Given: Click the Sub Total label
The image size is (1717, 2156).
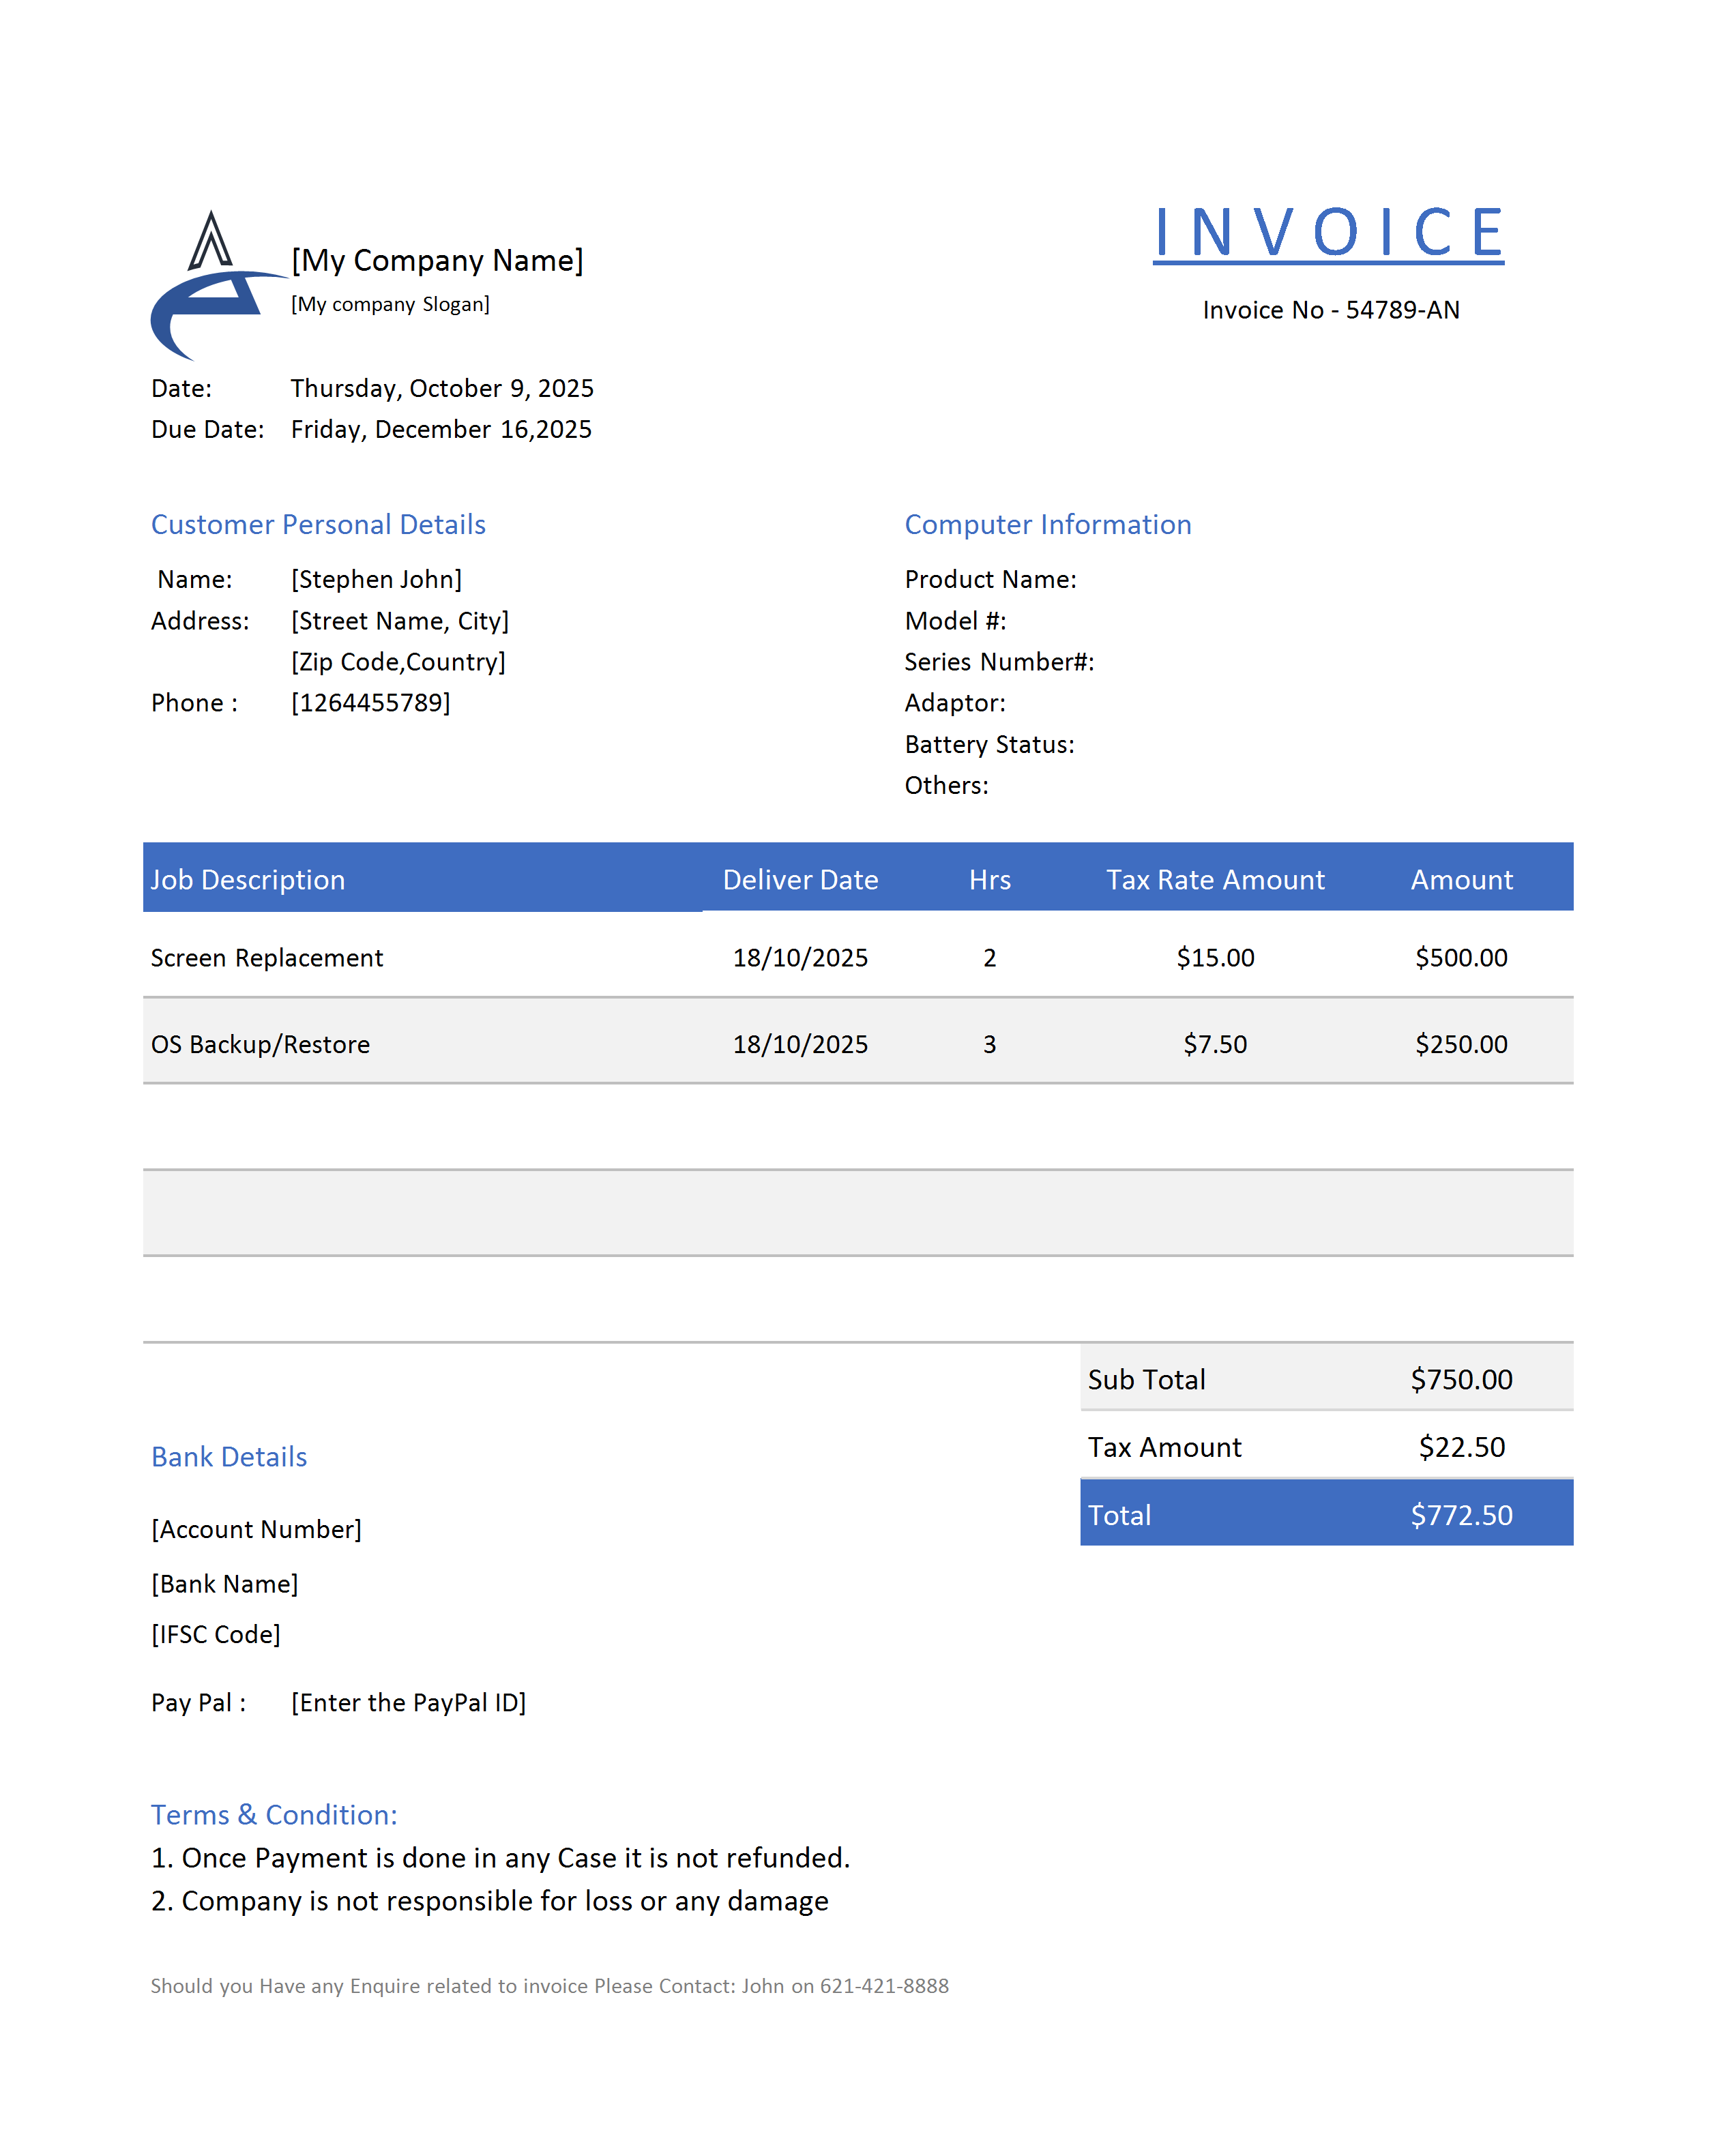Looking at the screenshot, I should (1146, 1380).
